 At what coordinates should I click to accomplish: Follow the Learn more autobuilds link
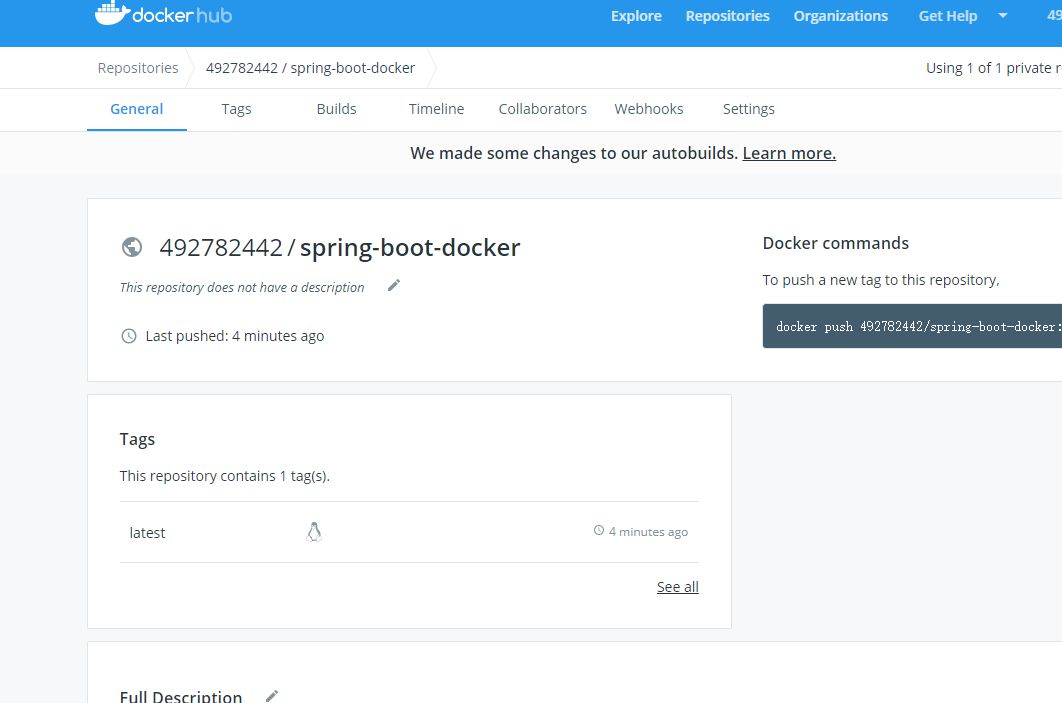coord(789,153)
